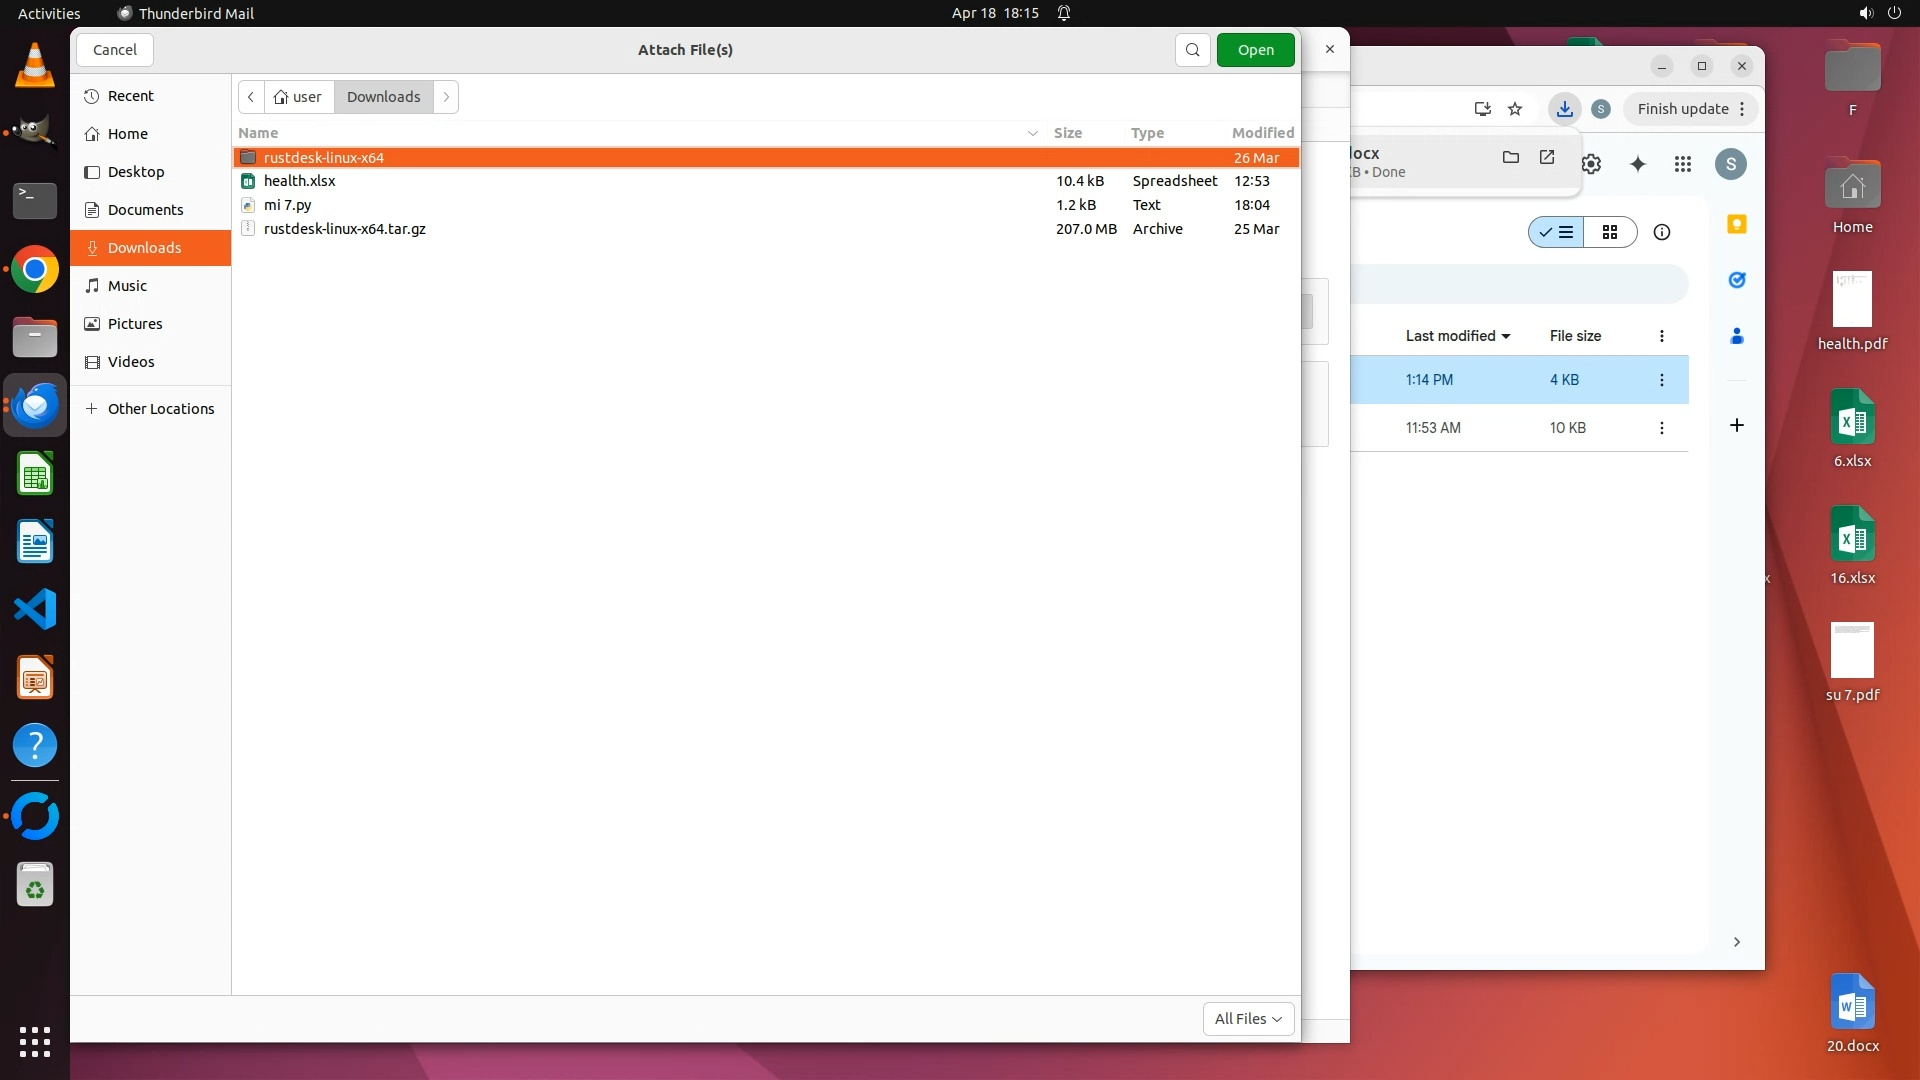Screen dimensions: 1920x1080
Task: Sort by Last modified dropdown arrow
Action: [1506, 337]
